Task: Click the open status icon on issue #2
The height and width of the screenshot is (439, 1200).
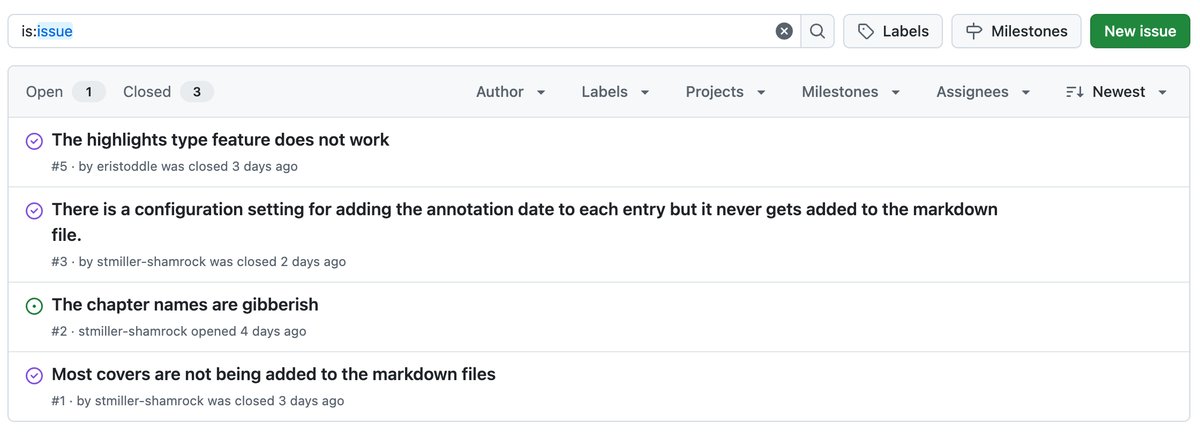Action: (34, 306)
